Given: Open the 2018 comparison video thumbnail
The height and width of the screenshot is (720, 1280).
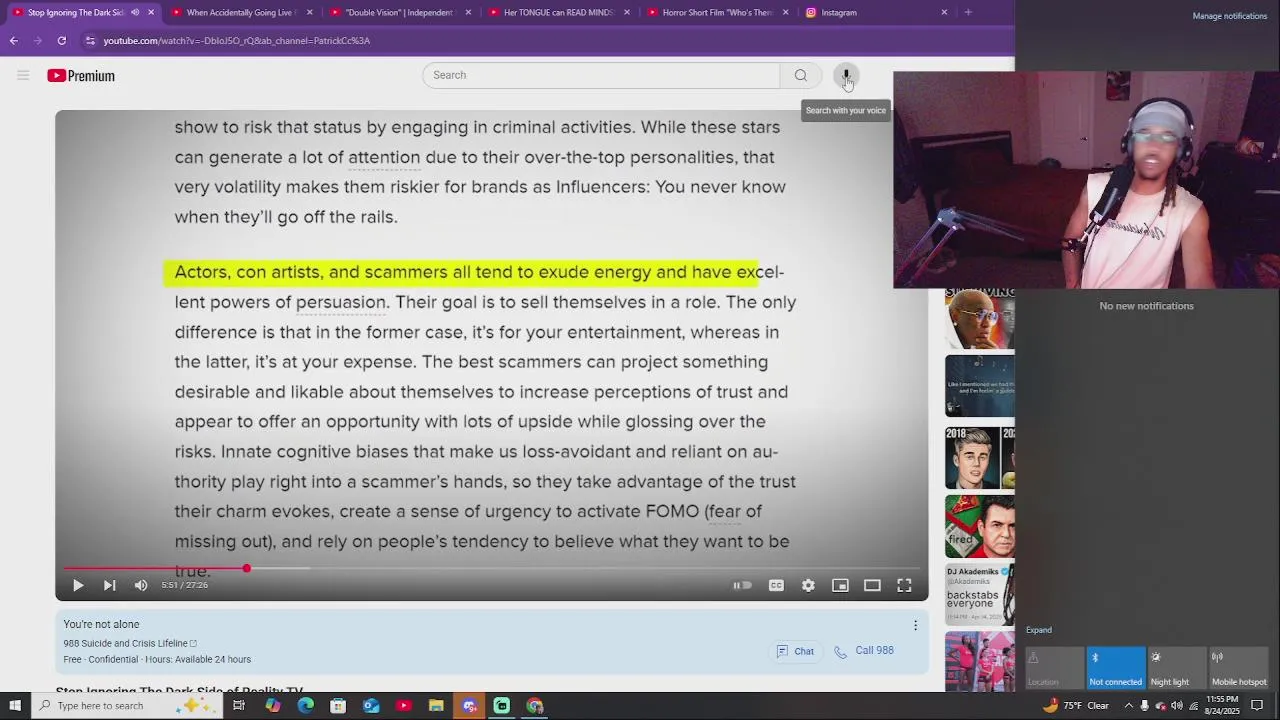Looking at the screenshot, I should (980, 458).
